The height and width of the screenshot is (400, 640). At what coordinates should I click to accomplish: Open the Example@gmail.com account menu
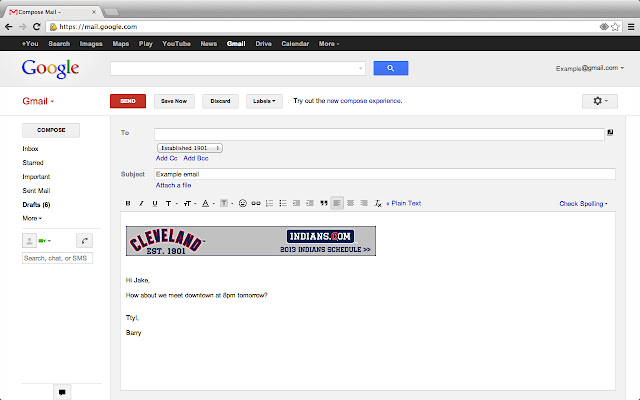click(589, 68)
